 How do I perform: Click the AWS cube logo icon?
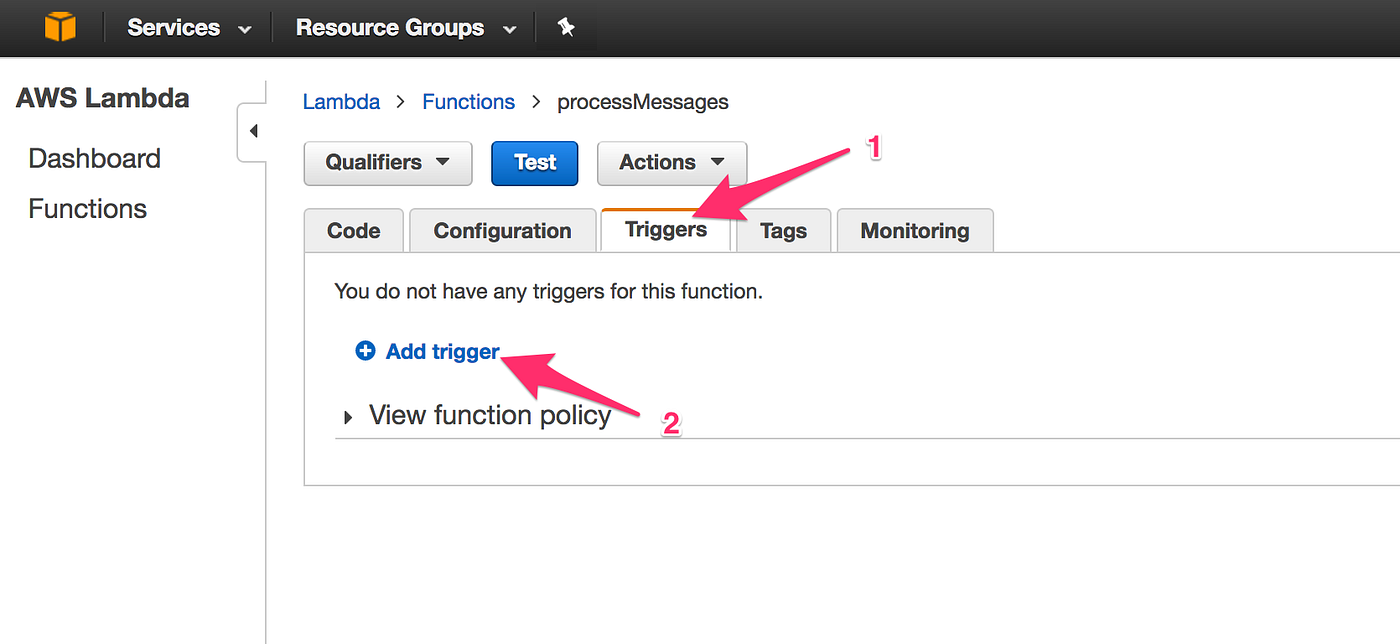60,27
